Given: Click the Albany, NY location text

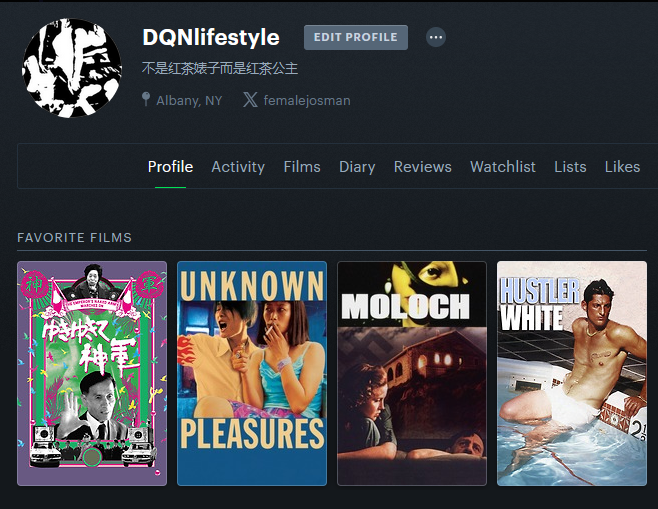Looking at the screenshot, I should point(189,101).
